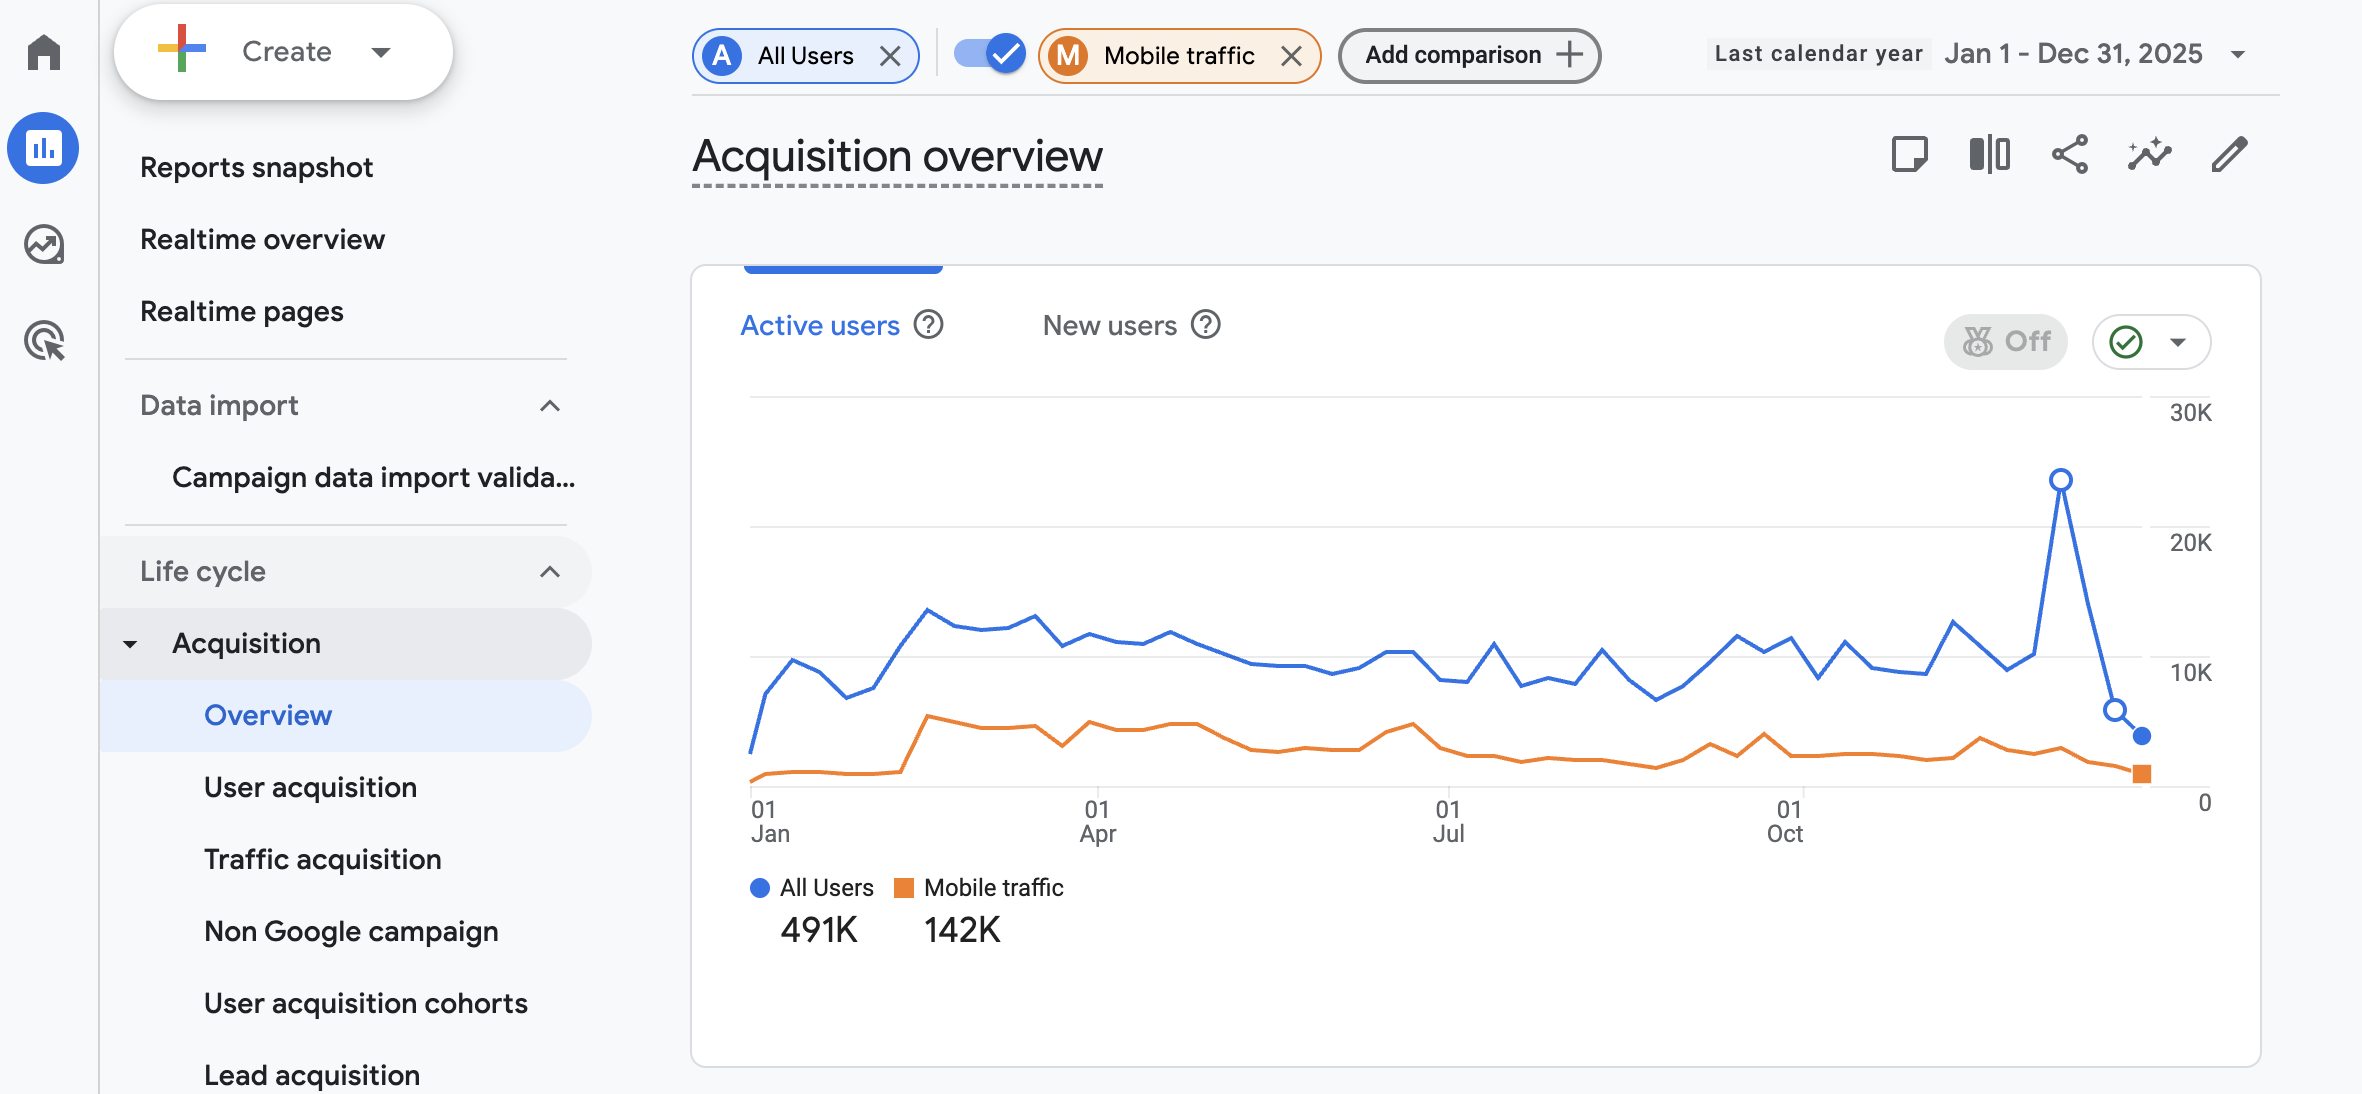Collapse the Life cycle section
Image resolution: width=2362 pixels, height=1094 pixels.
click(x=549, y=572)
